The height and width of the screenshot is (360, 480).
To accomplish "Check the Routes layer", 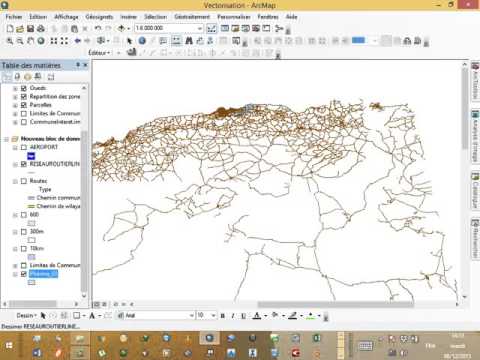I will click(x=24, y=181).
